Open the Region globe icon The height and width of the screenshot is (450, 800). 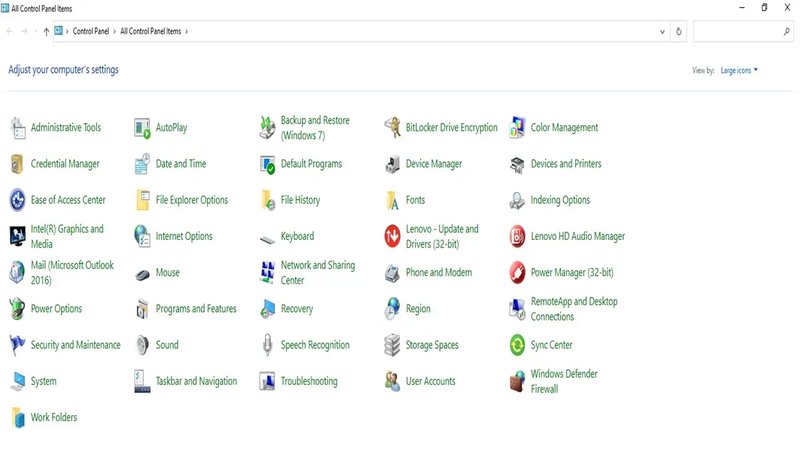click(392, 309)
